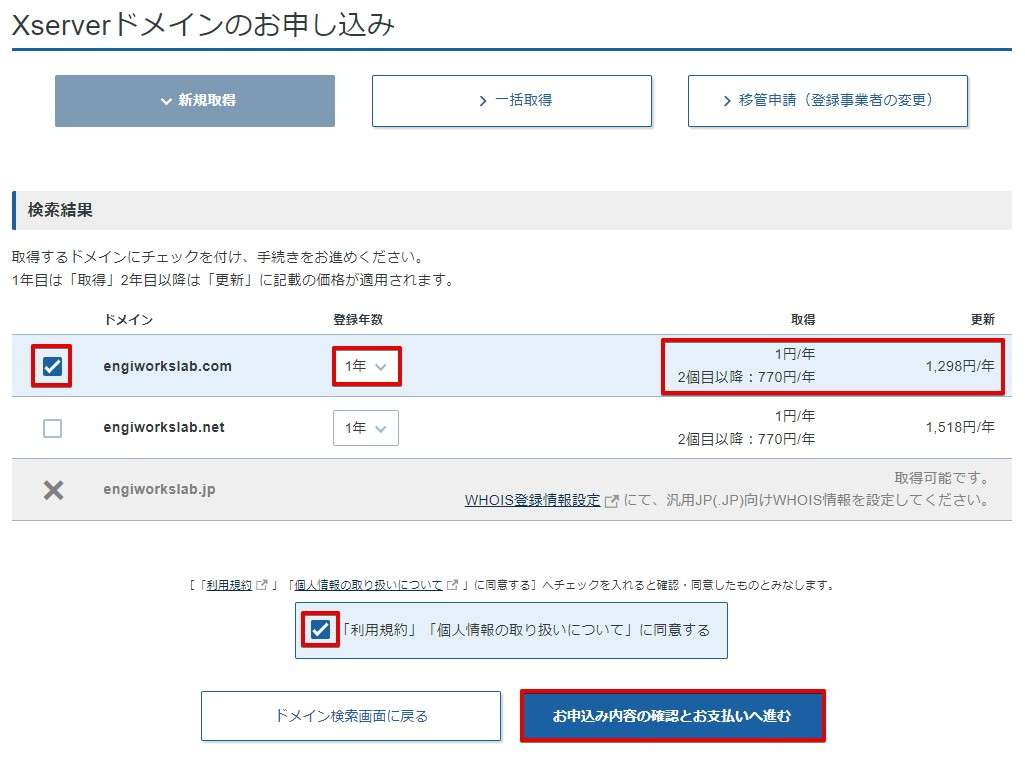Click ドメイン検索画面に戻る button
This screenshot has height=758, width=1025.
pyautogui.click(x=351, y=716)
